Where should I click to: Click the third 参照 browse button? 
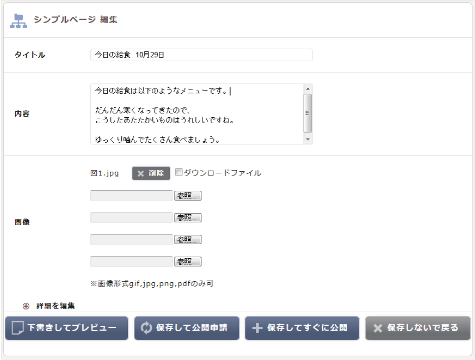(x=188, y=239)
